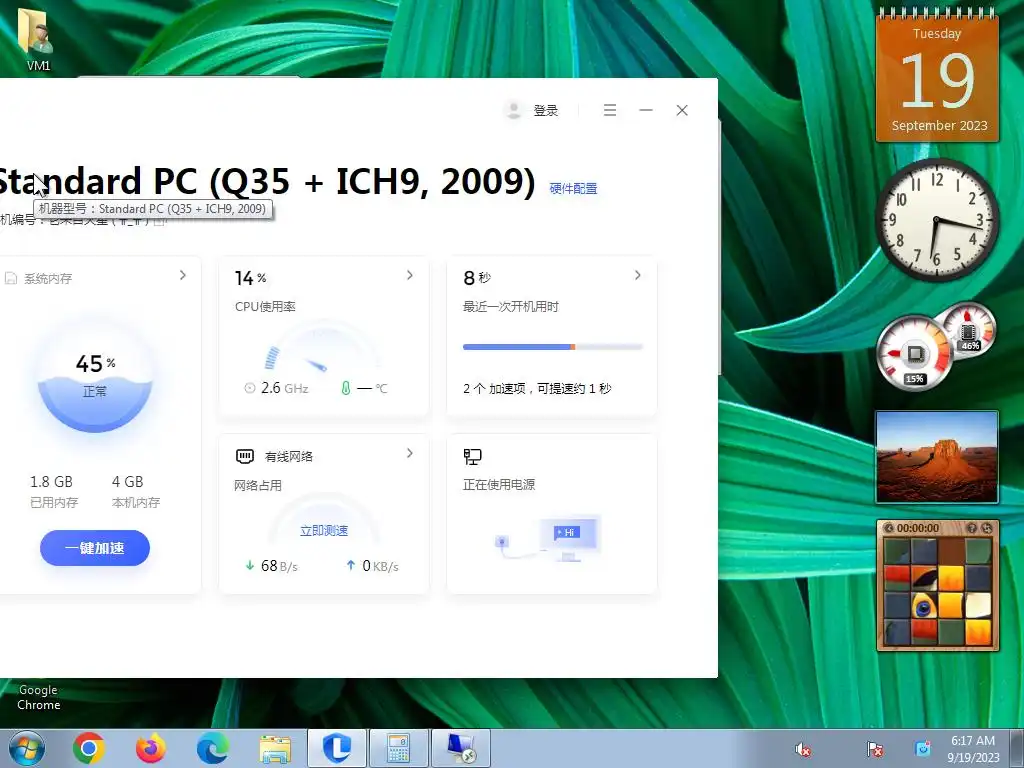Viewport: 1024px width, 768px height.
Task: Expand the 有线网络 card arrow
Action: click(x=409, y=453)
